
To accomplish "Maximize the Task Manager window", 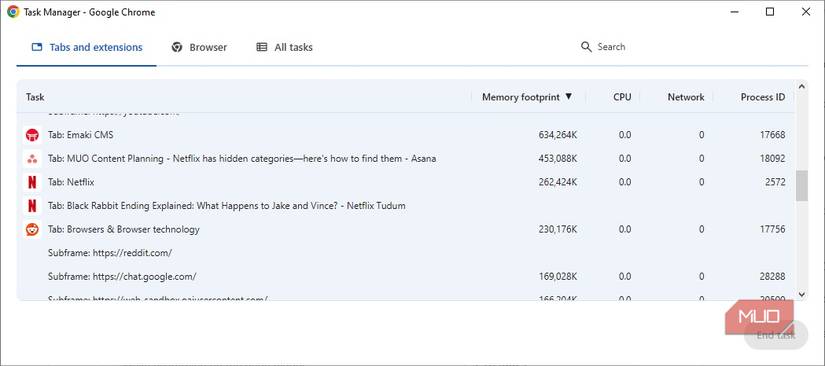I will (770, 12).
